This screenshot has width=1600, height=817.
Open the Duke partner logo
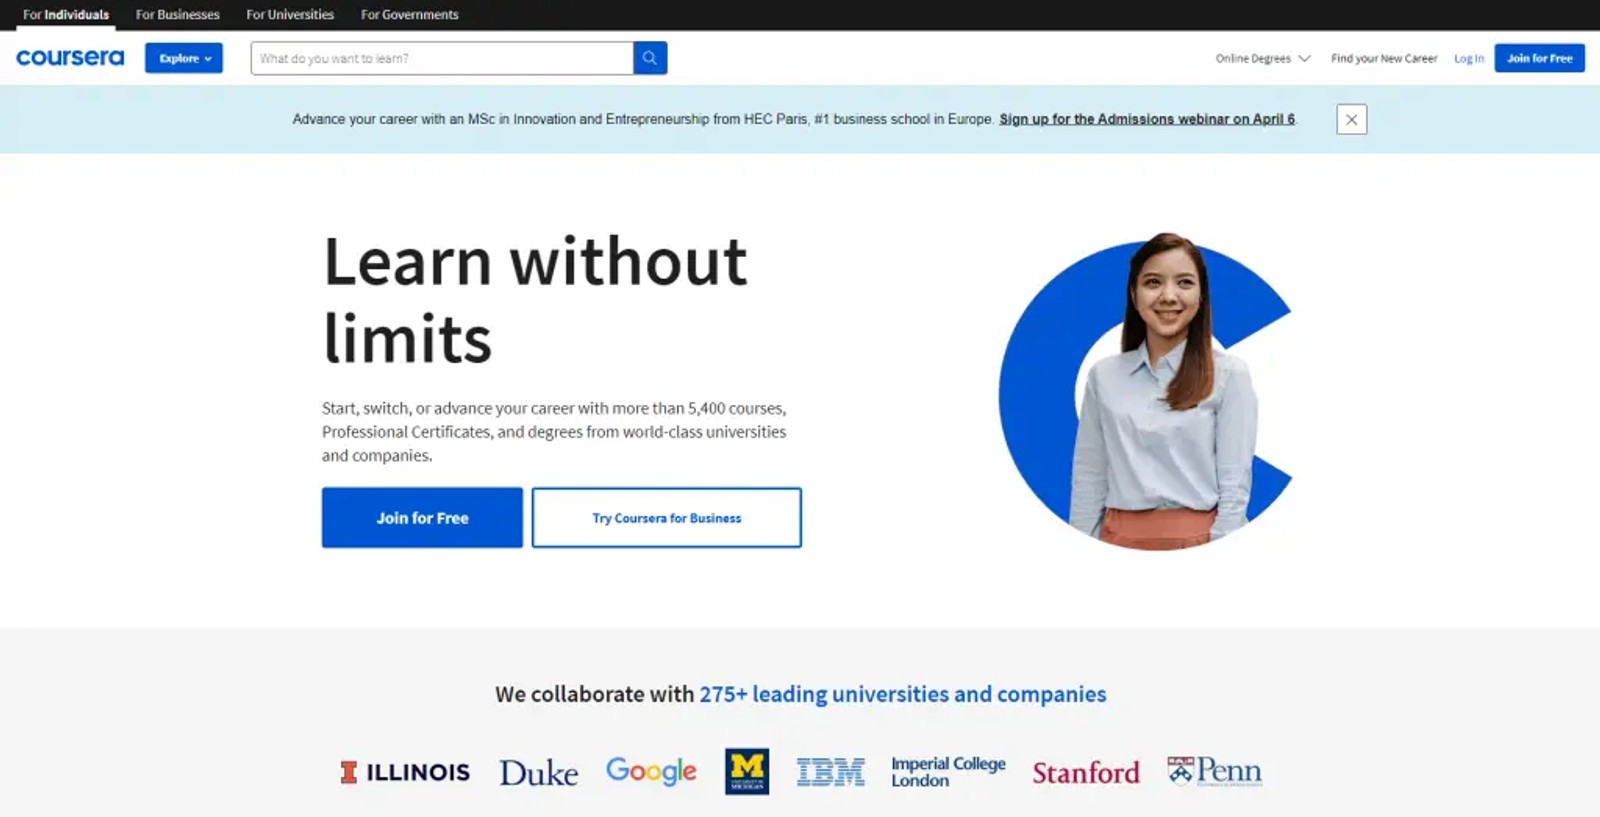coord(539,773)
